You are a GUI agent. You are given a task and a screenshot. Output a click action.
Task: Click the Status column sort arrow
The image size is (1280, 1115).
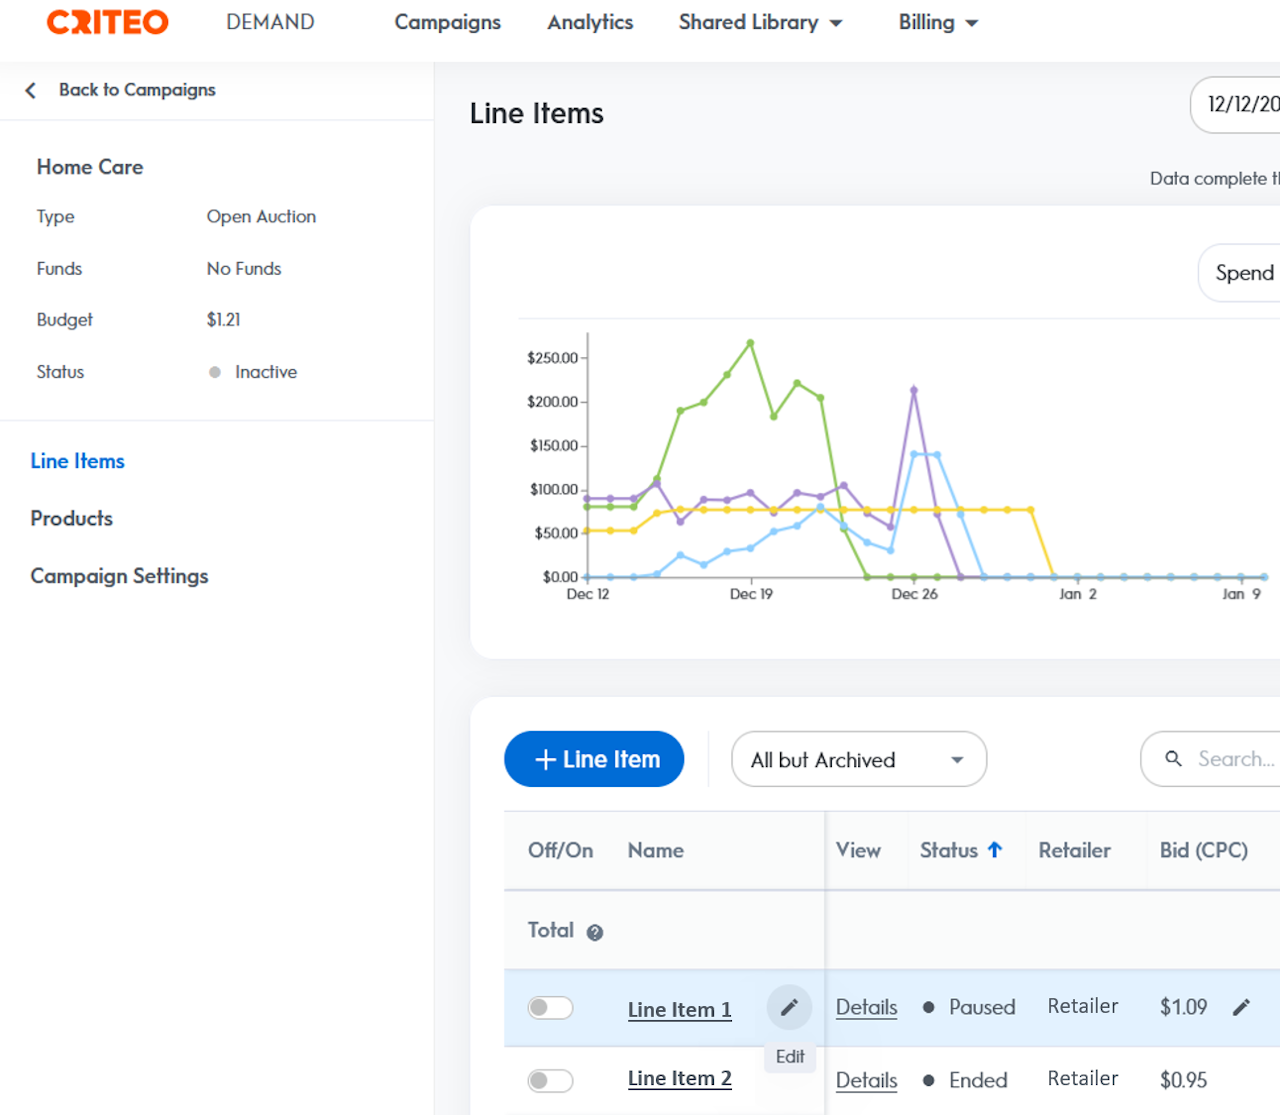tap(995, 850)
